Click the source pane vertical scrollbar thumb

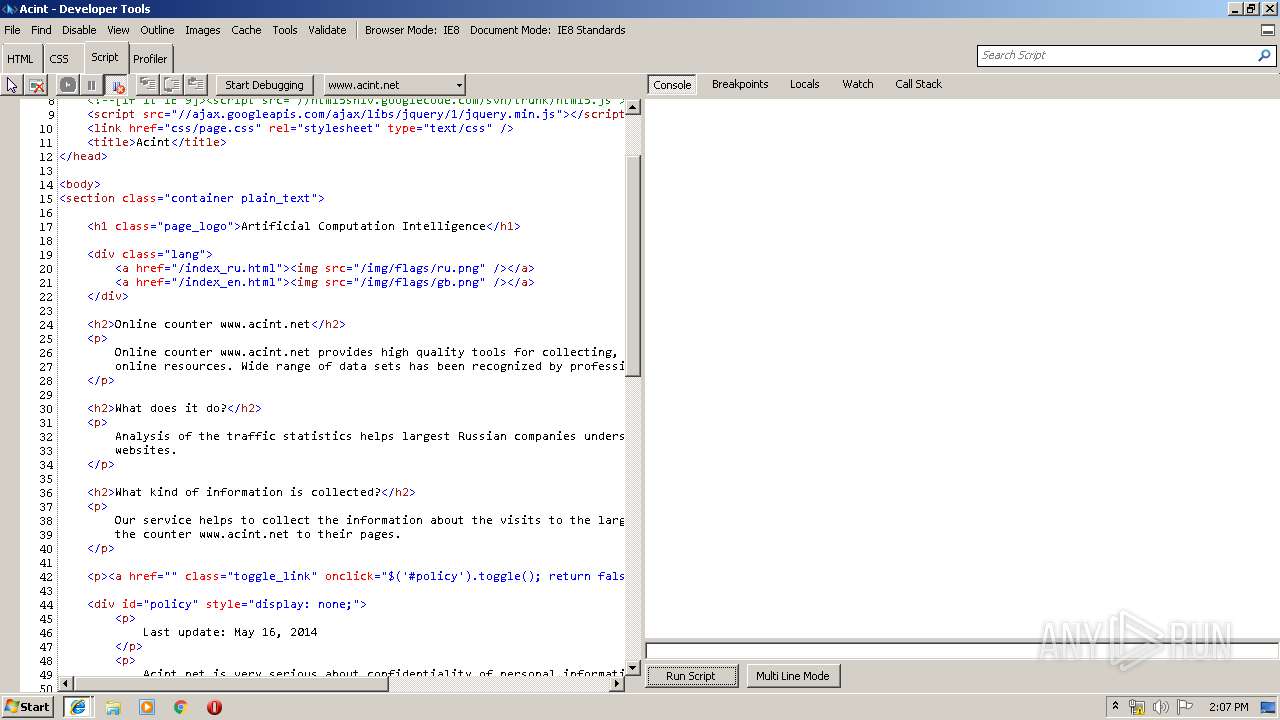632,265
